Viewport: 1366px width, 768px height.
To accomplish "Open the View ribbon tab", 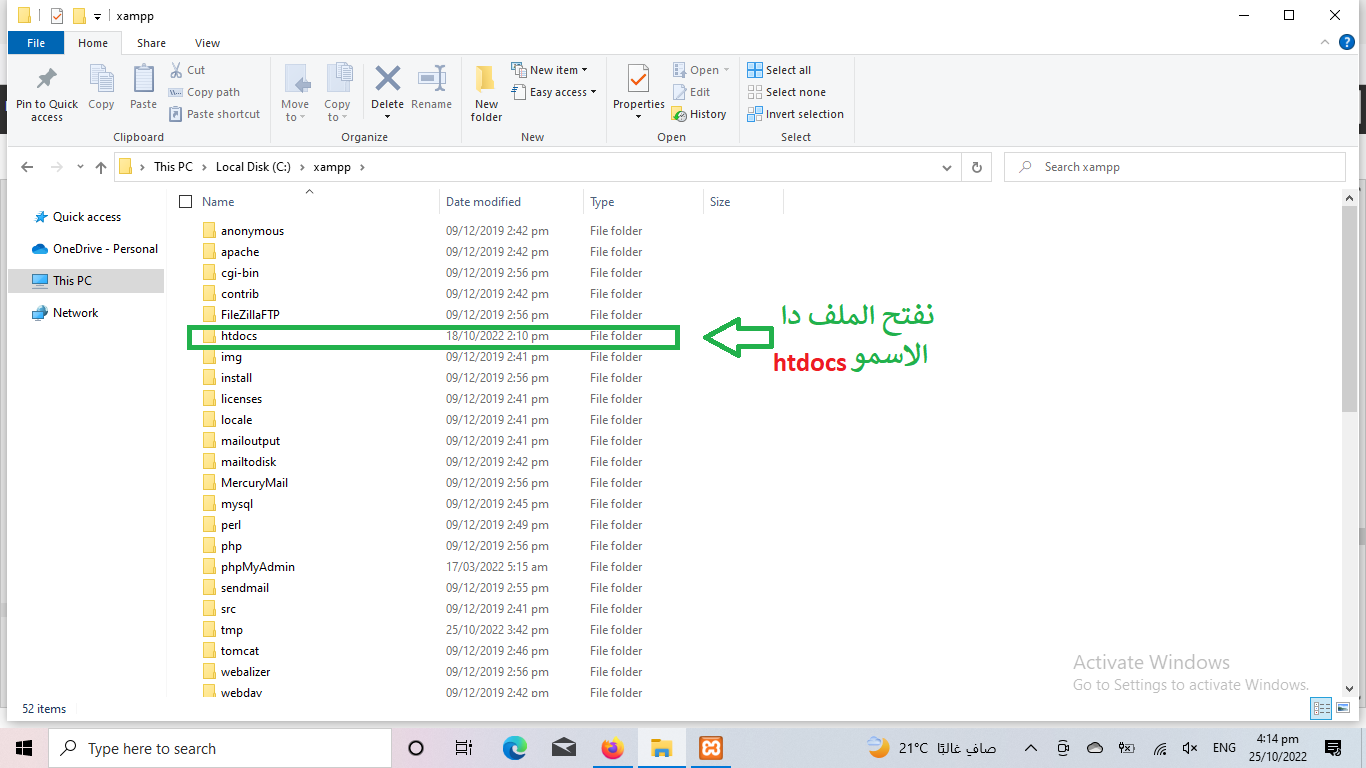I will [207, 43].
